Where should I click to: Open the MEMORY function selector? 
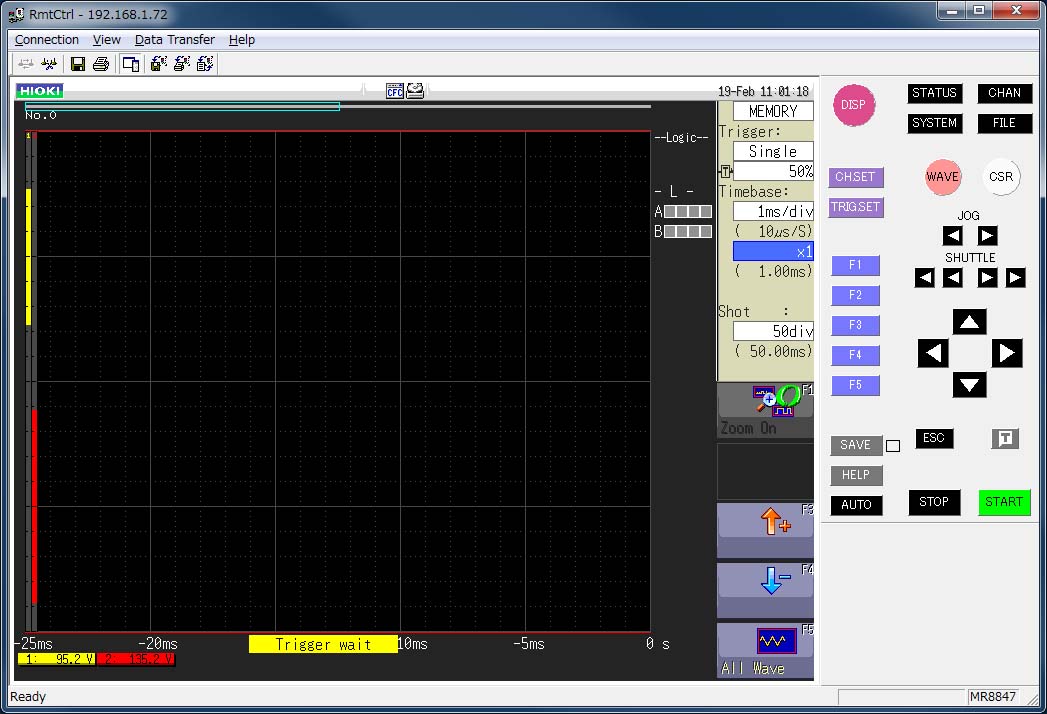(773, 112)
